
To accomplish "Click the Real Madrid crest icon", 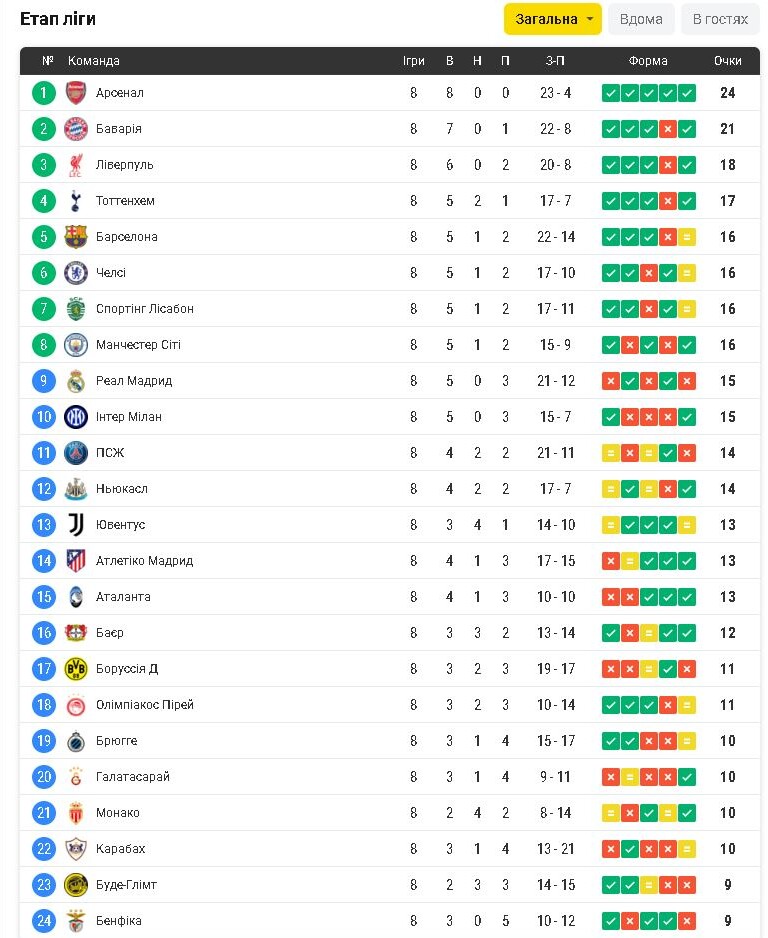I will pos(76,381).
